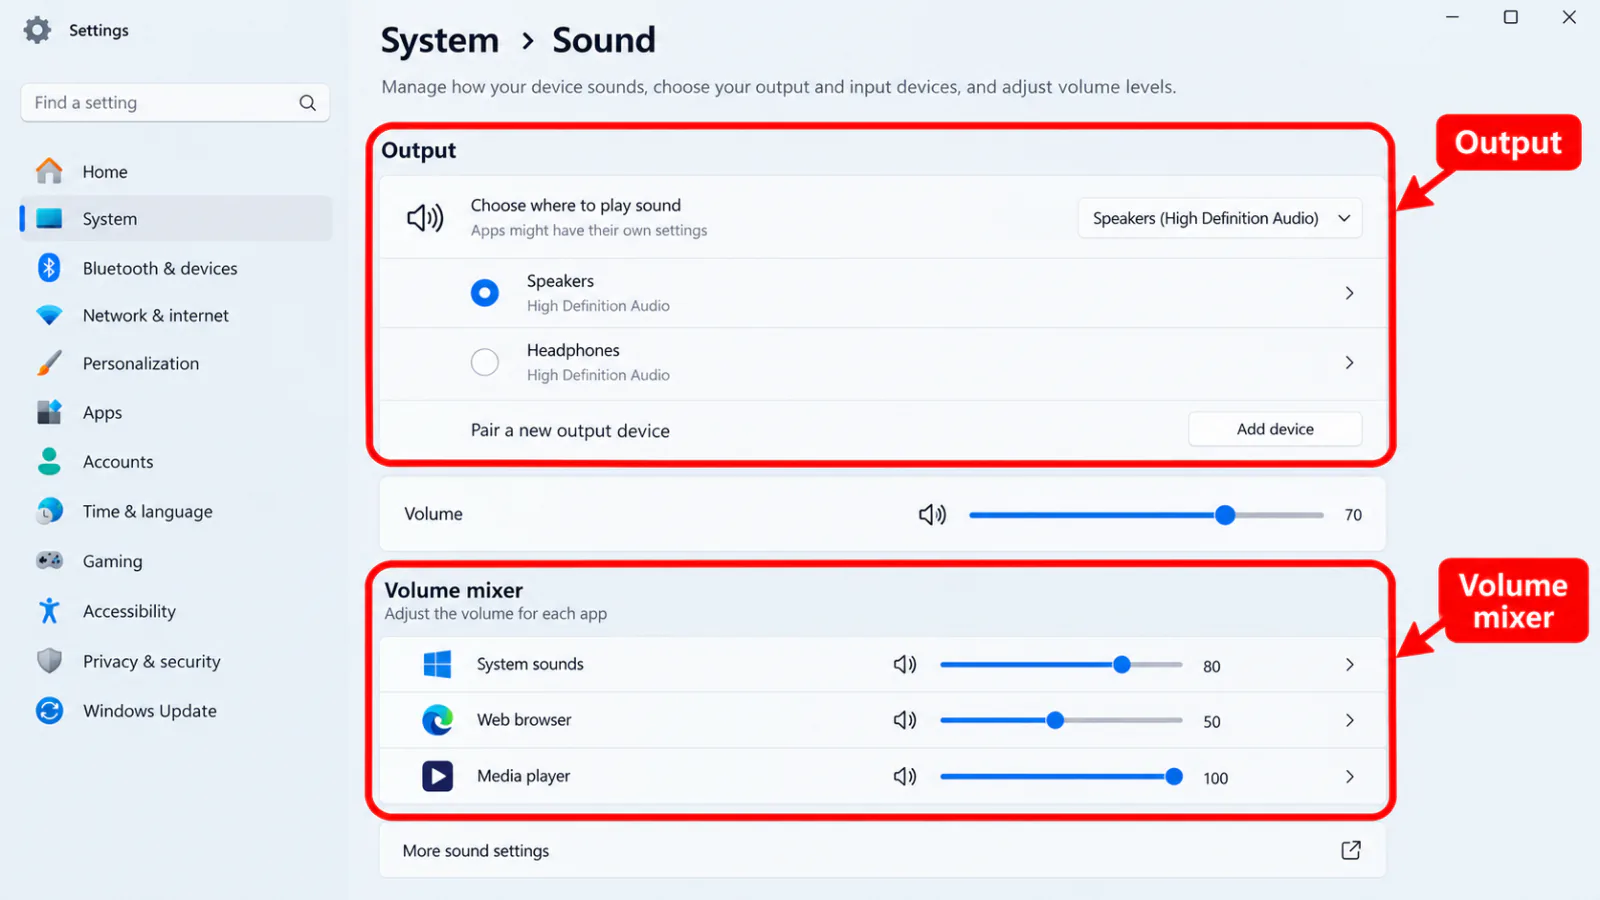Click the Media player volume slider
The width and height of the screenshot is (1600, 900).
pos(1061,776)
